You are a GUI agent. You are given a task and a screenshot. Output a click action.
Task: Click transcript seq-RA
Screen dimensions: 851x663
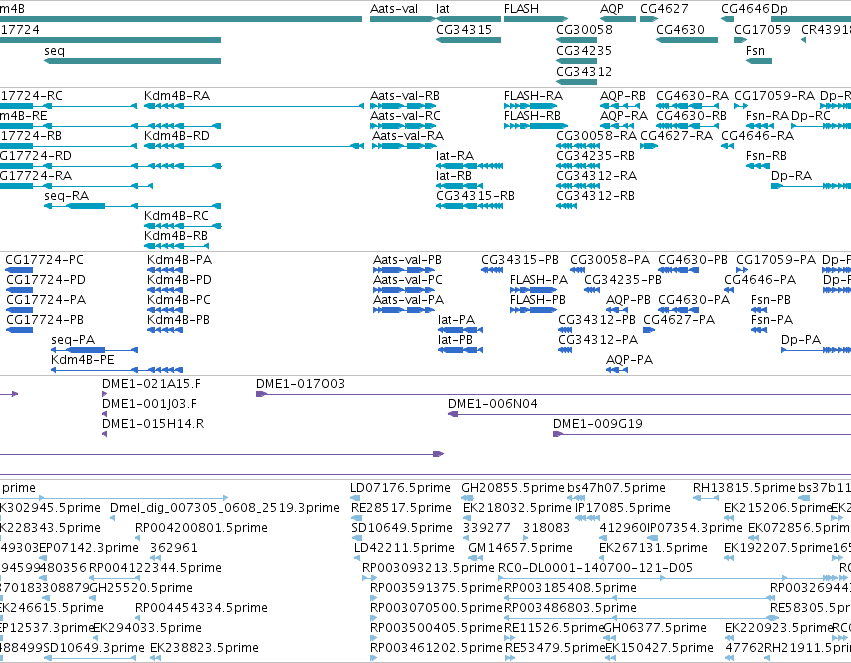click(x=67, y=196)
